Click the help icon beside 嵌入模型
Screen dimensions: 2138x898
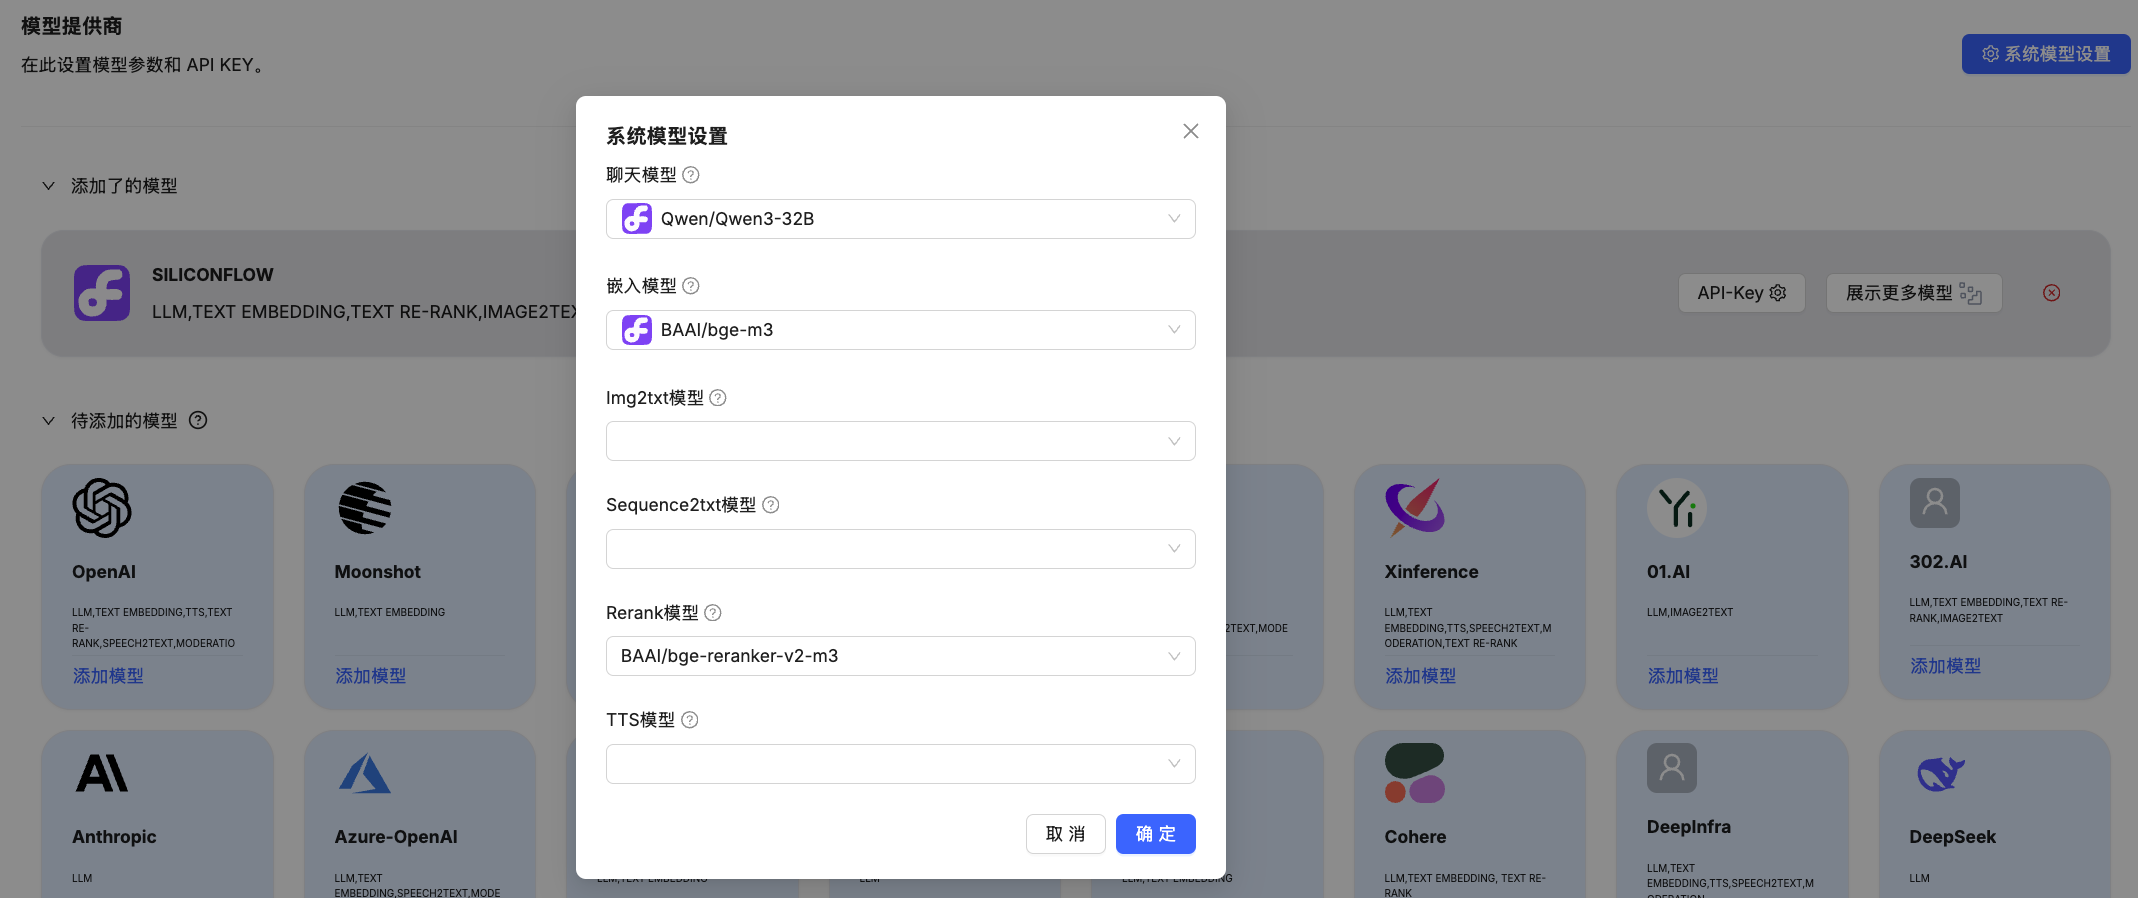pos(690,286)
